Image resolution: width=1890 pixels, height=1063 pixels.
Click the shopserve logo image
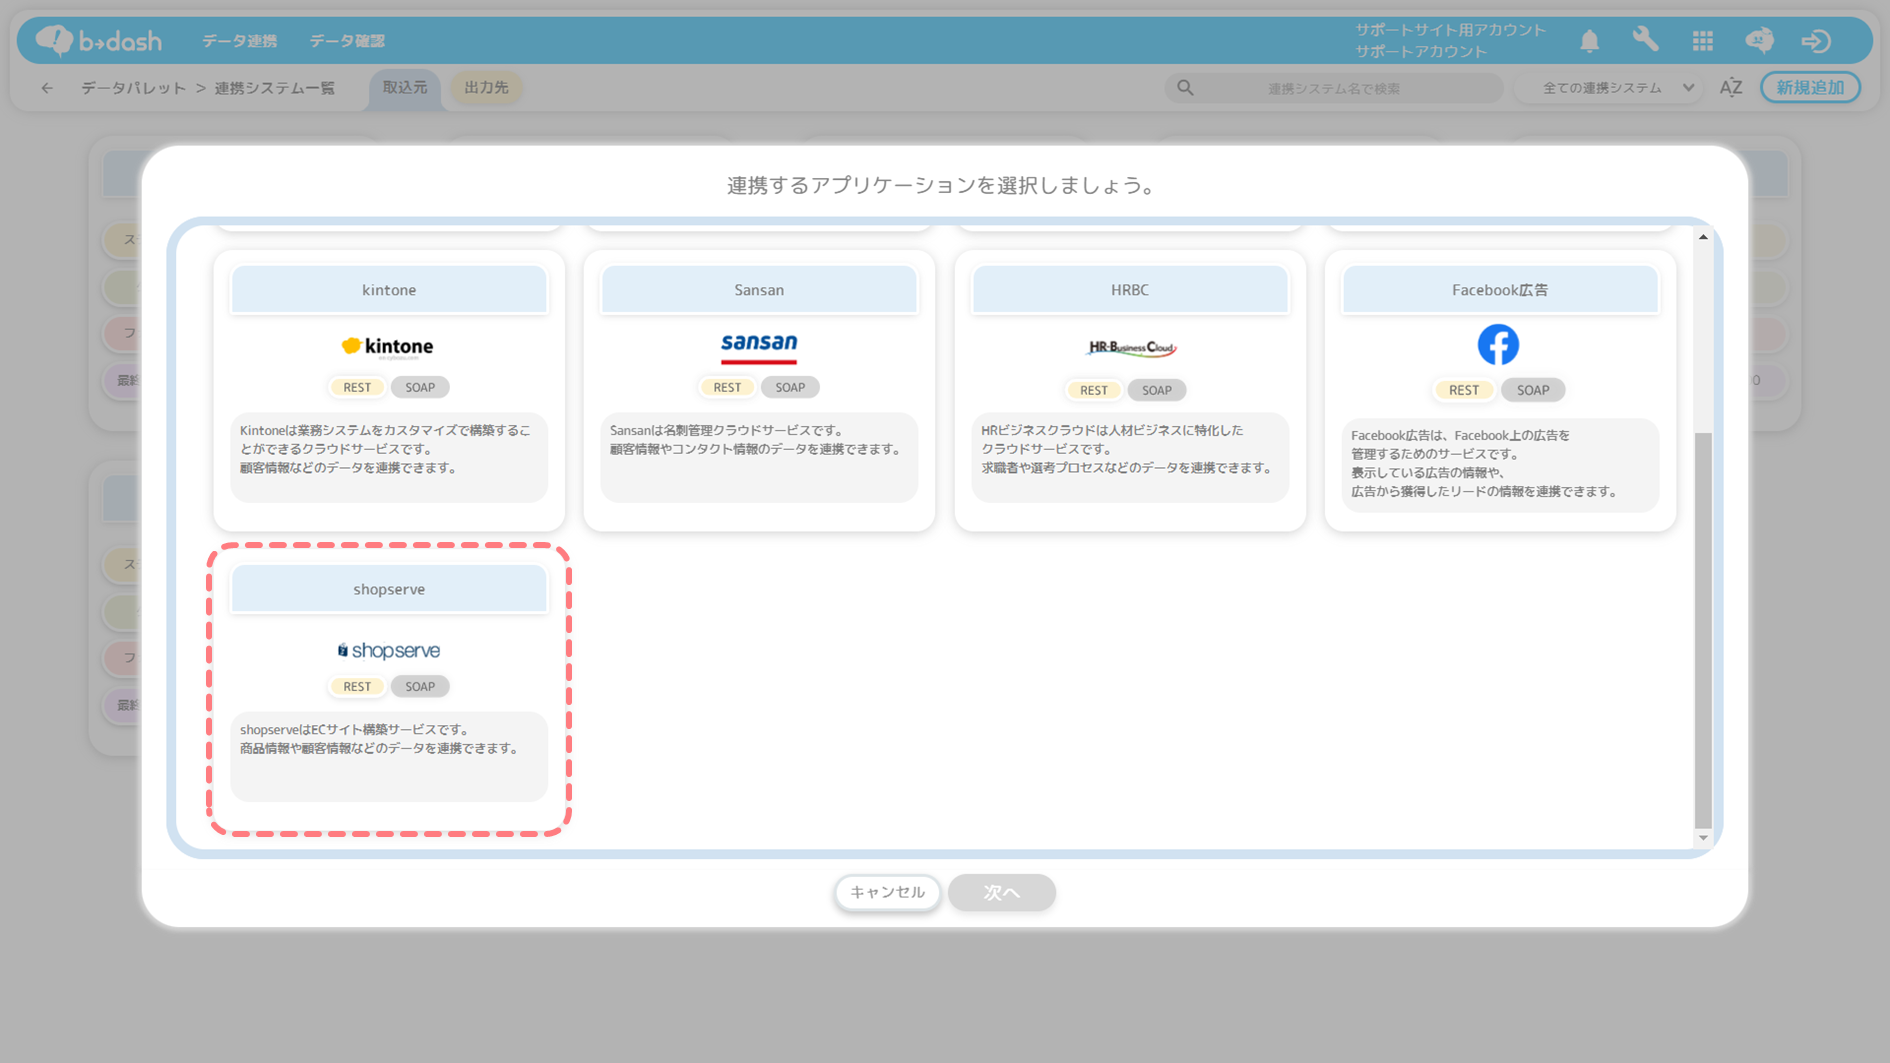(x=389, y=650)
